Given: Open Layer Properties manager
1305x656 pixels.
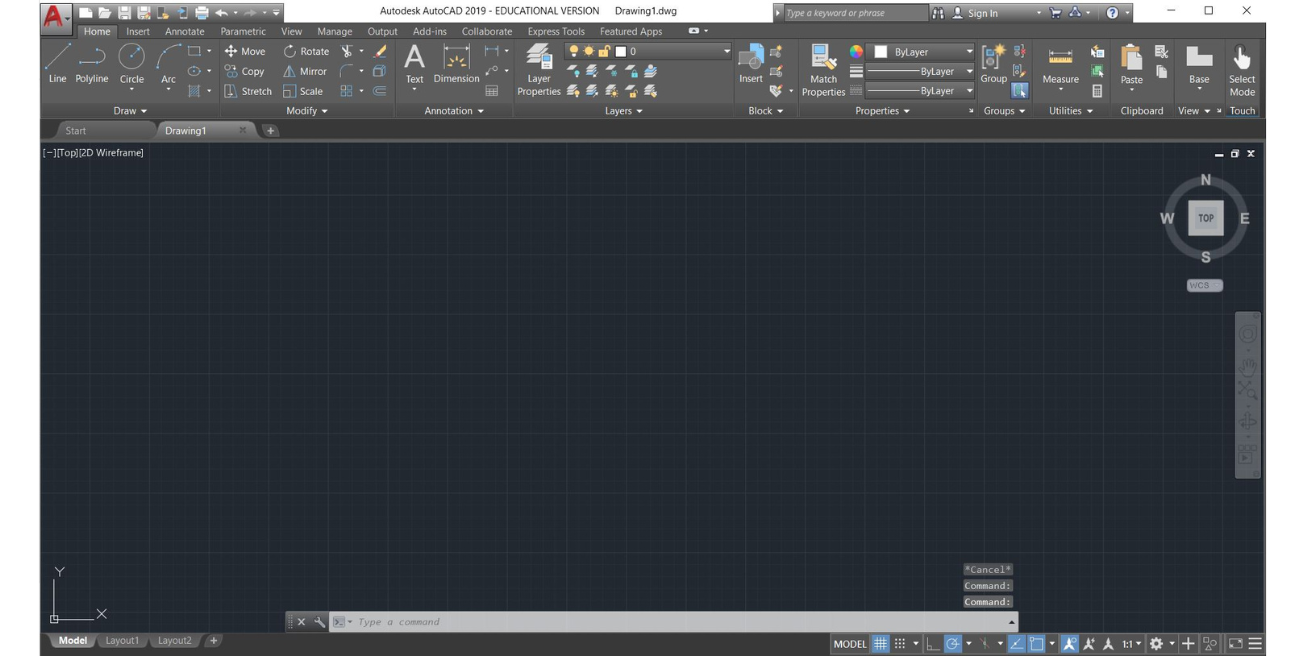Looking at the screenshot, I should pos(539,70).
